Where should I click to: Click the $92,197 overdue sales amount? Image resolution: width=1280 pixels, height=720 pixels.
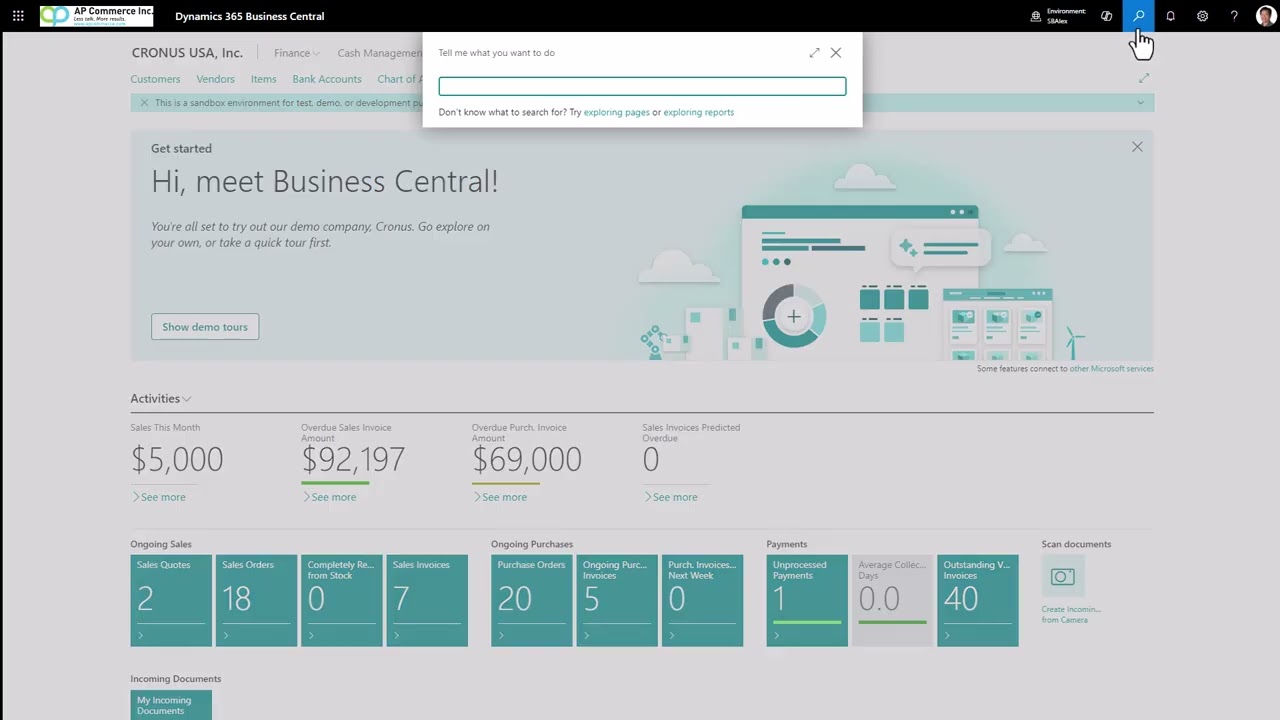(x=353, y=459)
